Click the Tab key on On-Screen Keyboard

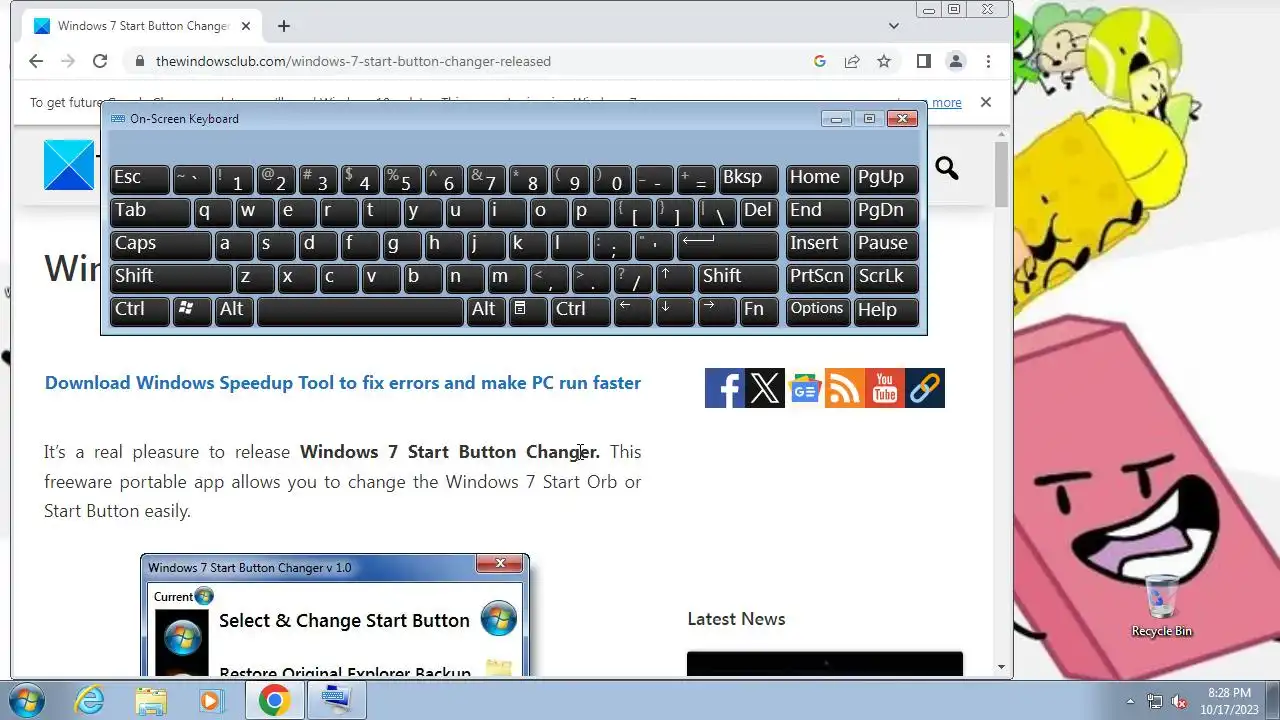tap(150, 212)
